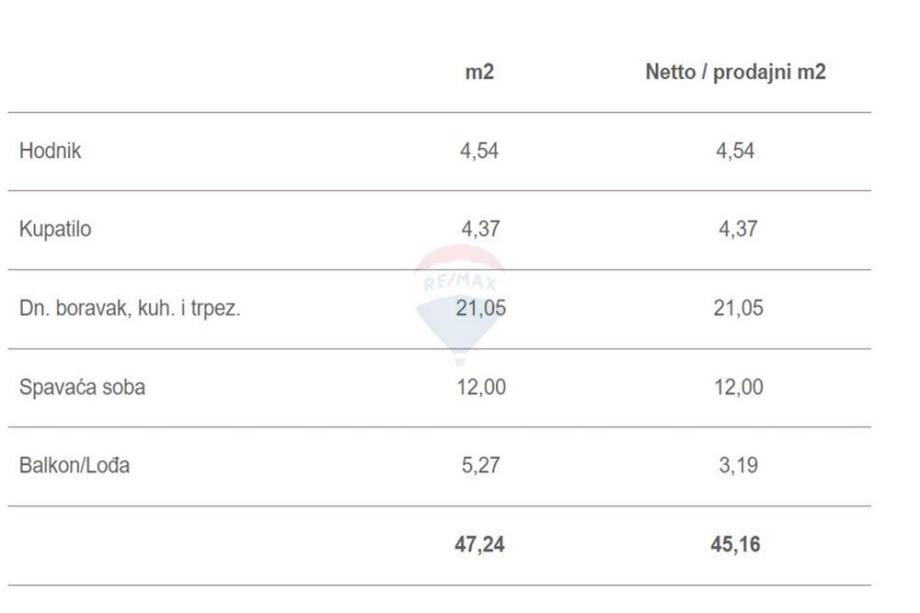
Task: Click the Netto / prodajni m2 header
Action: click(x=736, y=73)
